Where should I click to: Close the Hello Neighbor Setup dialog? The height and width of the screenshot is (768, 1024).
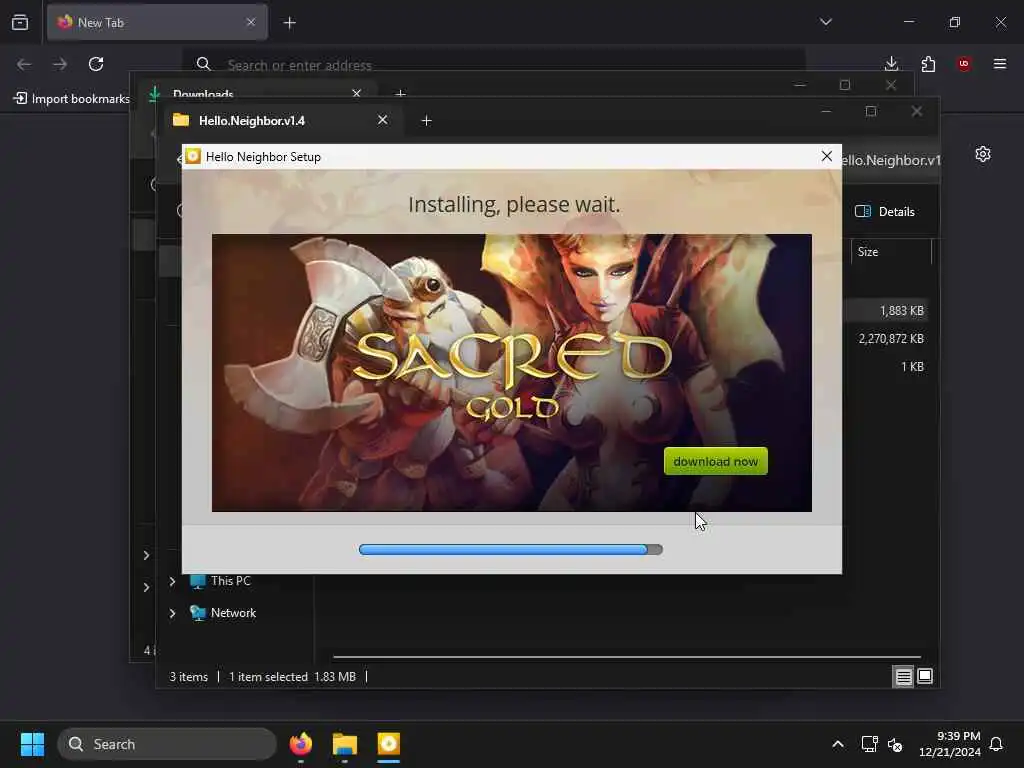[826, 156]
